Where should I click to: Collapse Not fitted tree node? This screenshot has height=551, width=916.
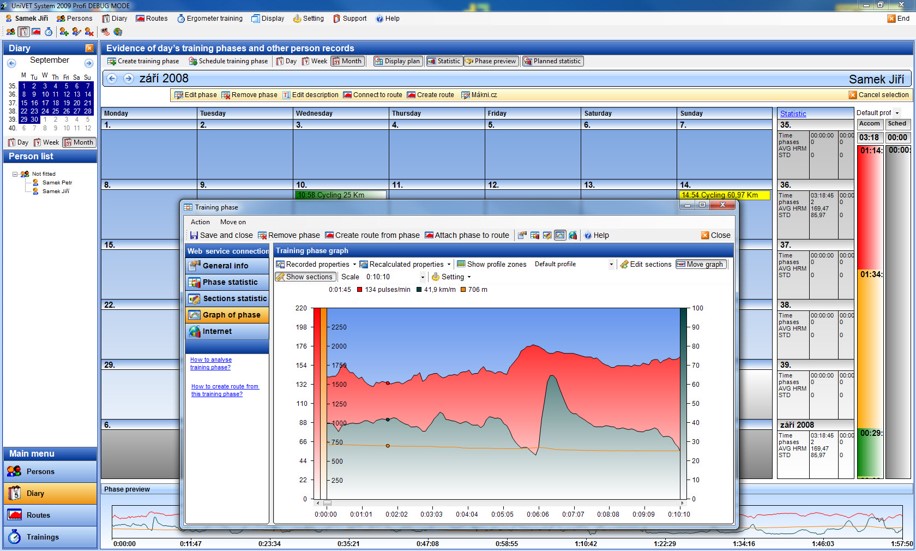click(x=15, y=174)
